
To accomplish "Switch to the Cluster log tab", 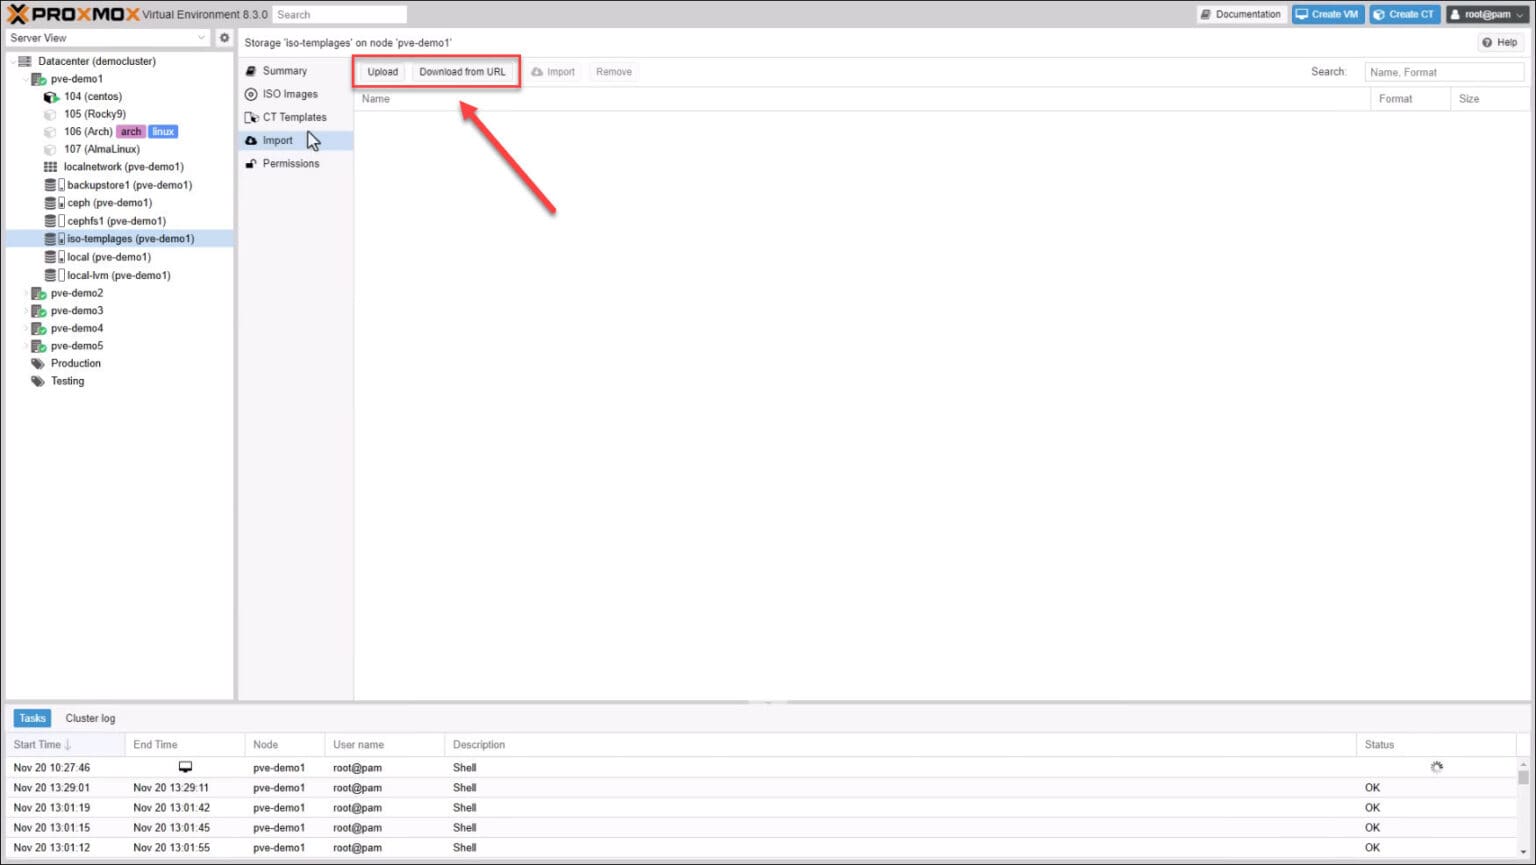I will click(89, 717).
